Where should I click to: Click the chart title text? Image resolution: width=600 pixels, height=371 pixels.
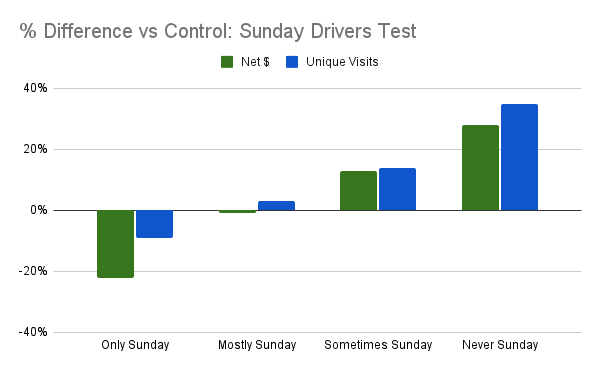coord(218,31)
